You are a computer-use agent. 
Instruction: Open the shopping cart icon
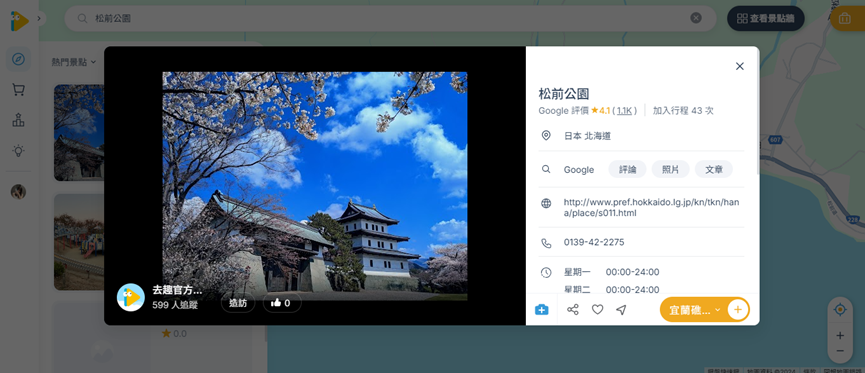pos(18,89)
